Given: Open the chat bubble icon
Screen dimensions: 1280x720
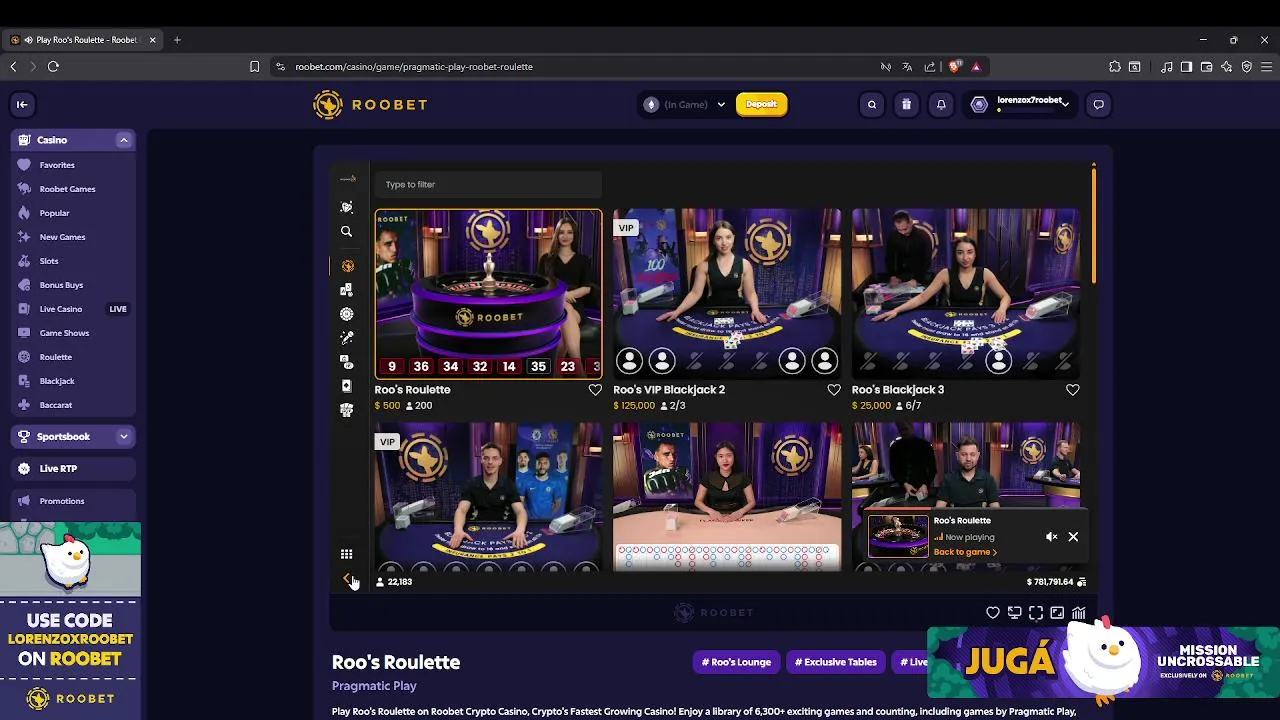Looking at the screenshot, I should (x=1098, y=104).
